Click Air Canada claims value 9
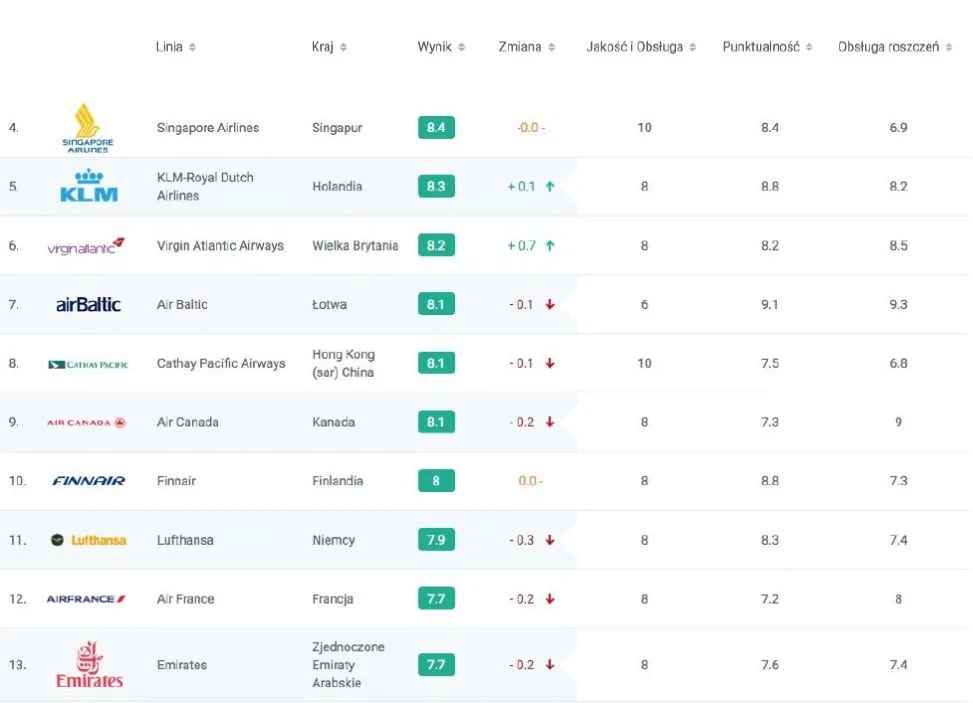Viewport: 973px width, 703px height. point(898,422)
